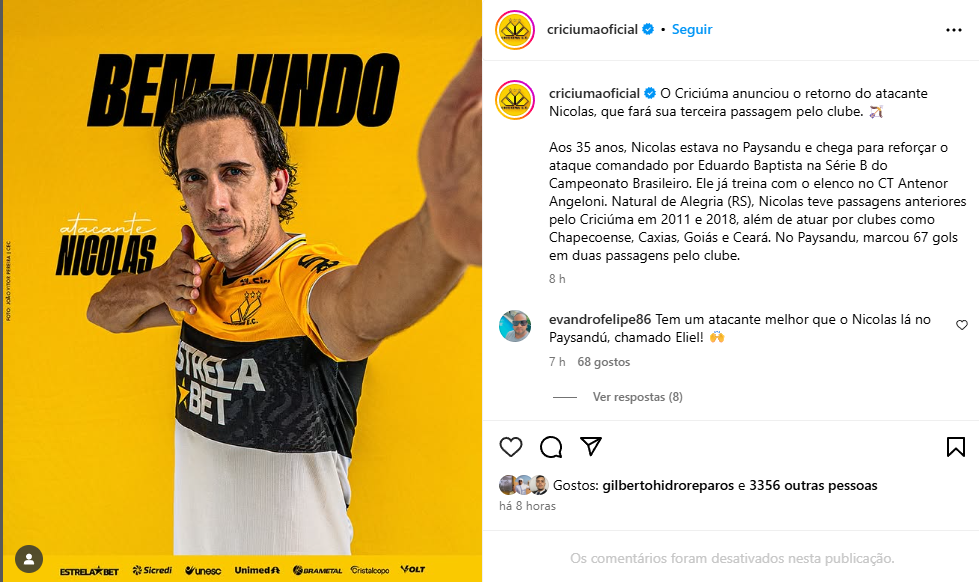Click the Nicolas welcome post image
Image resolution: width=979 pixels, height=582 pixels.
click(242, 291)
